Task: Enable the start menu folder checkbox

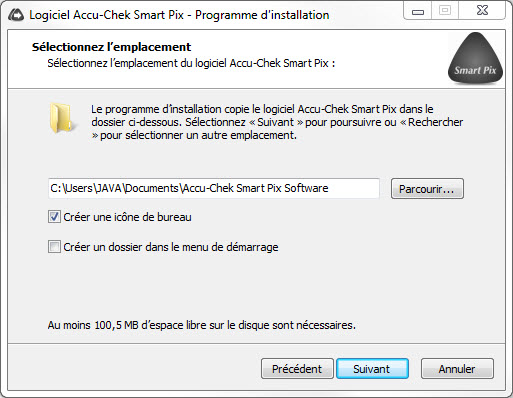Action: (x=54, y=247)
